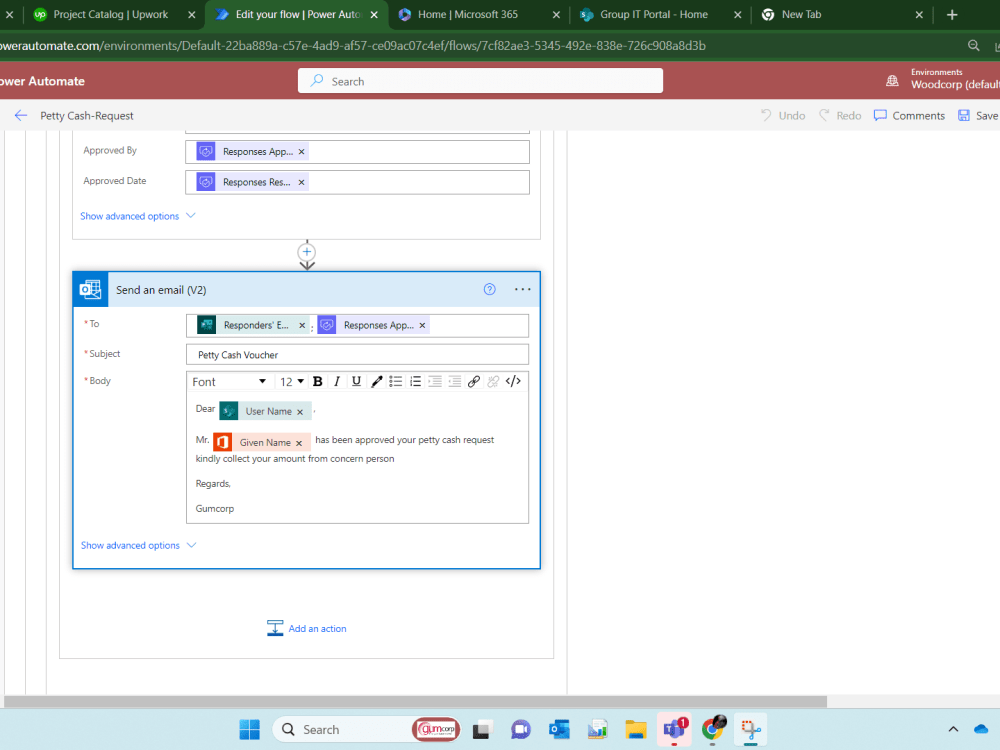Remove User Name token from body
The image size is (1000, 750).
click(x=300, y=412)
